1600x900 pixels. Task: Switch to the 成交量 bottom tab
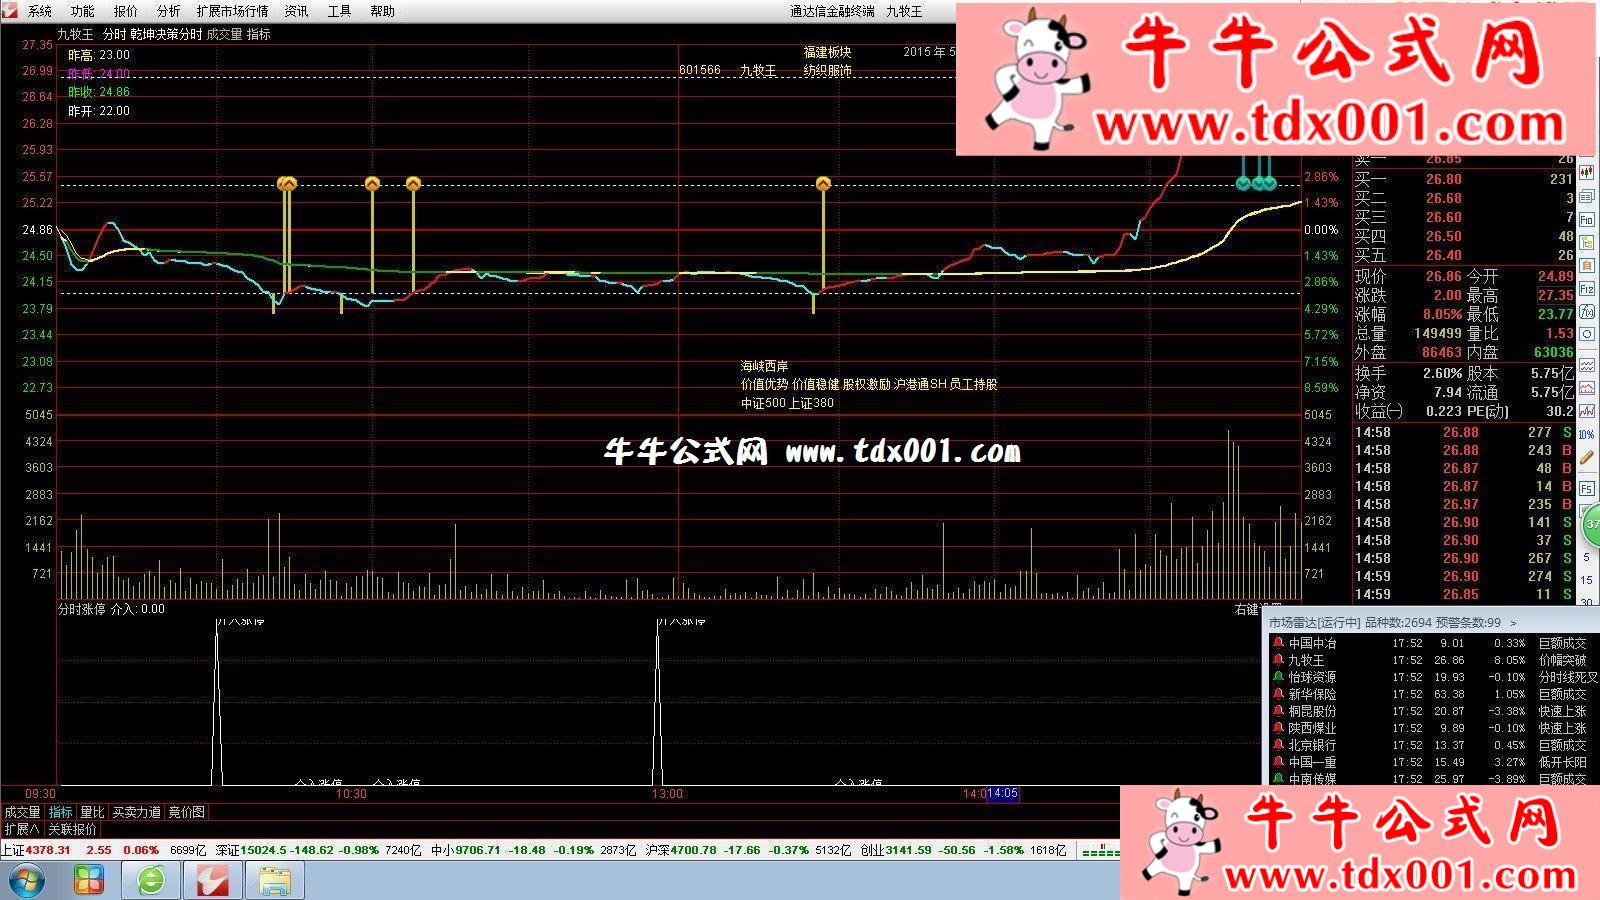[x=22, y=812]
